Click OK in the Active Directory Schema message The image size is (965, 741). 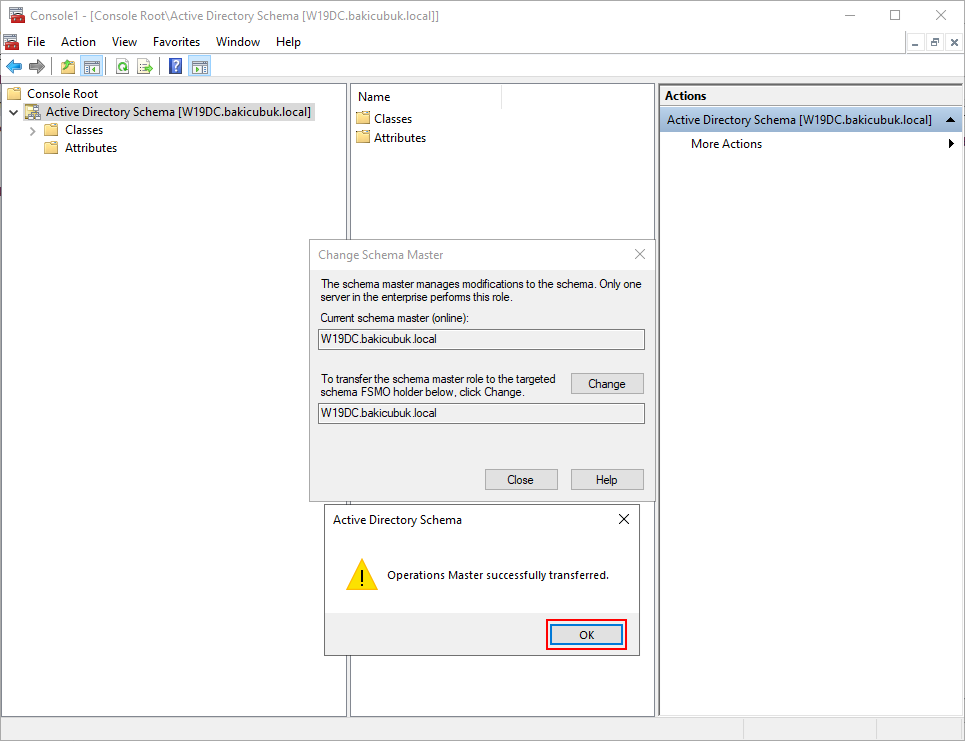point(587,635)
